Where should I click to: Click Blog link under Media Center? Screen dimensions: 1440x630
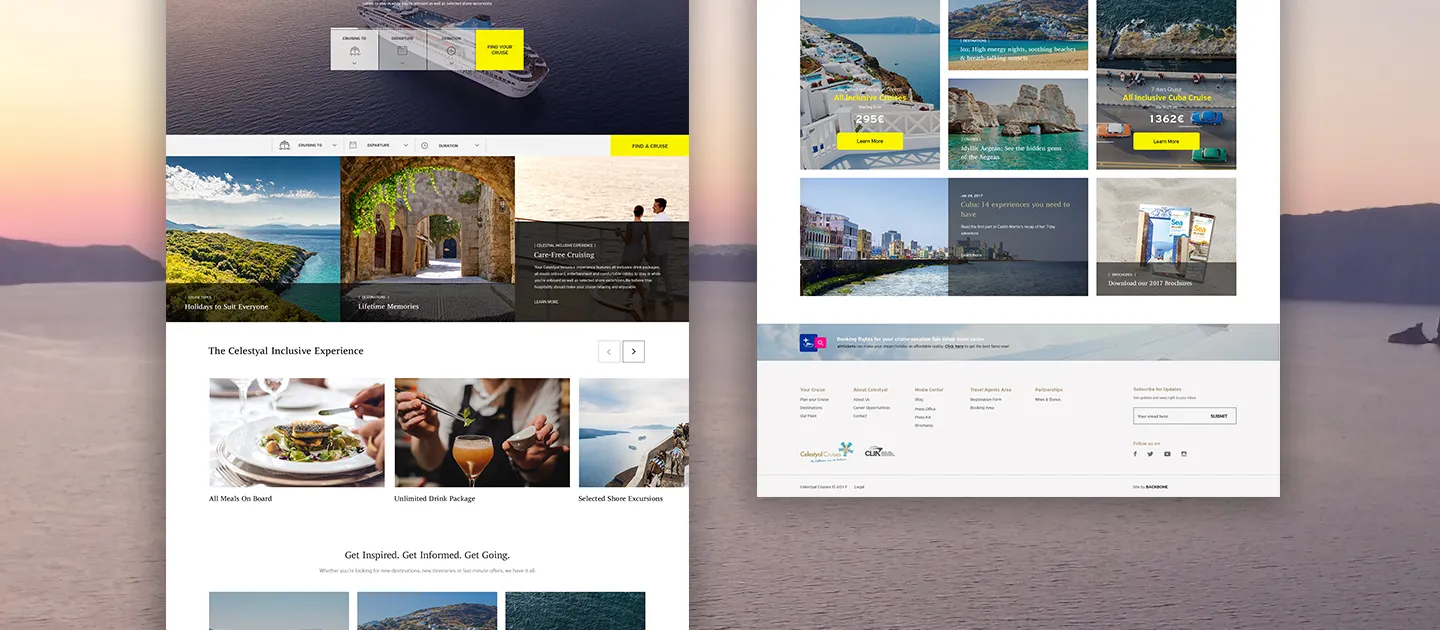click(x=919, y=400)
